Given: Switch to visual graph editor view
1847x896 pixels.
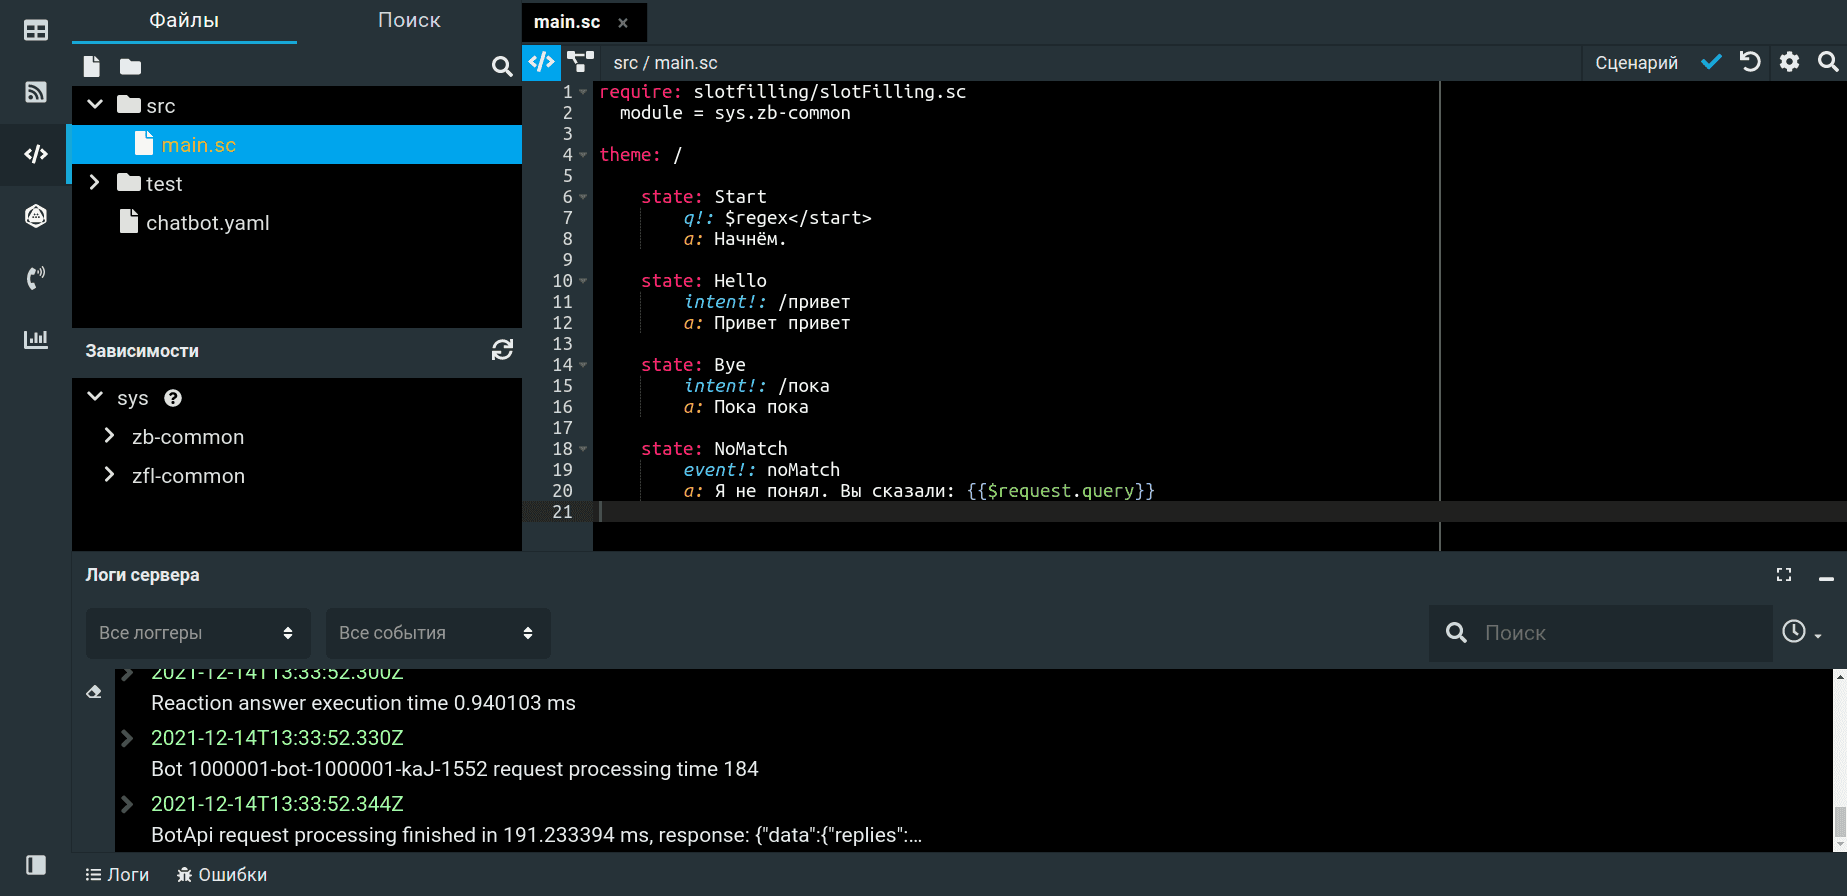Looking at the screenshot, I should point(580,62).
